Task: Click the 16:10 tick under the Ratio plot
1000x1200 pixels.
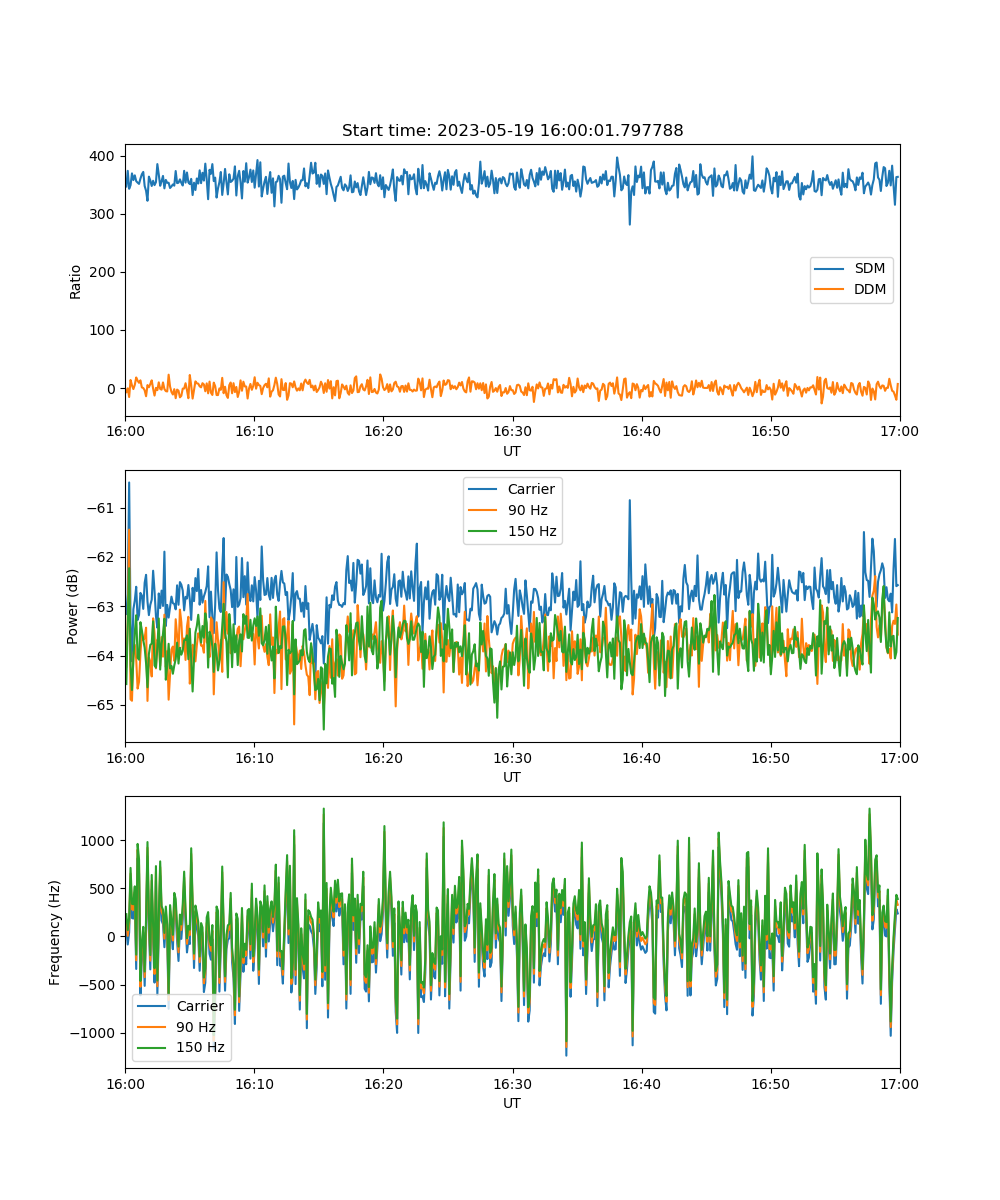Action: (x=254, y=431)
